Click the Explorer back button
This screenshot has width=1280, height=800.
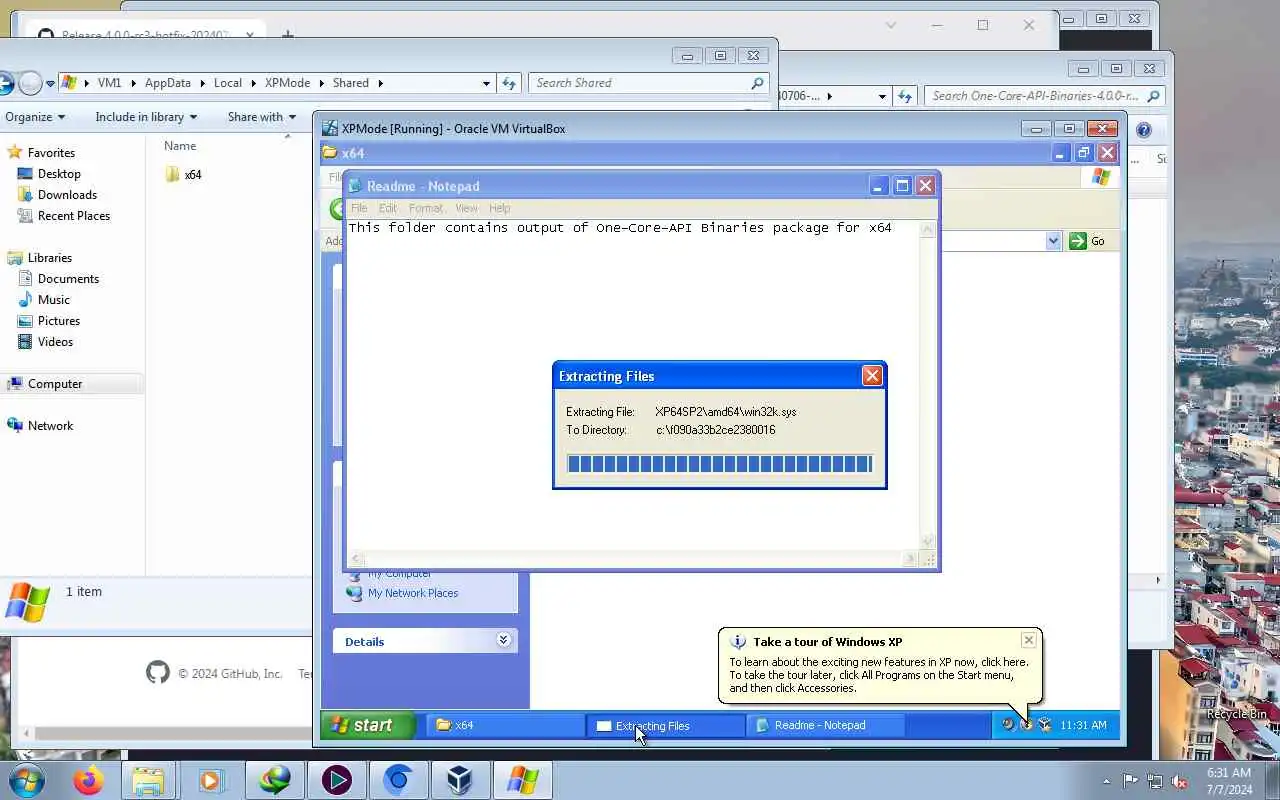pos(4,83)
